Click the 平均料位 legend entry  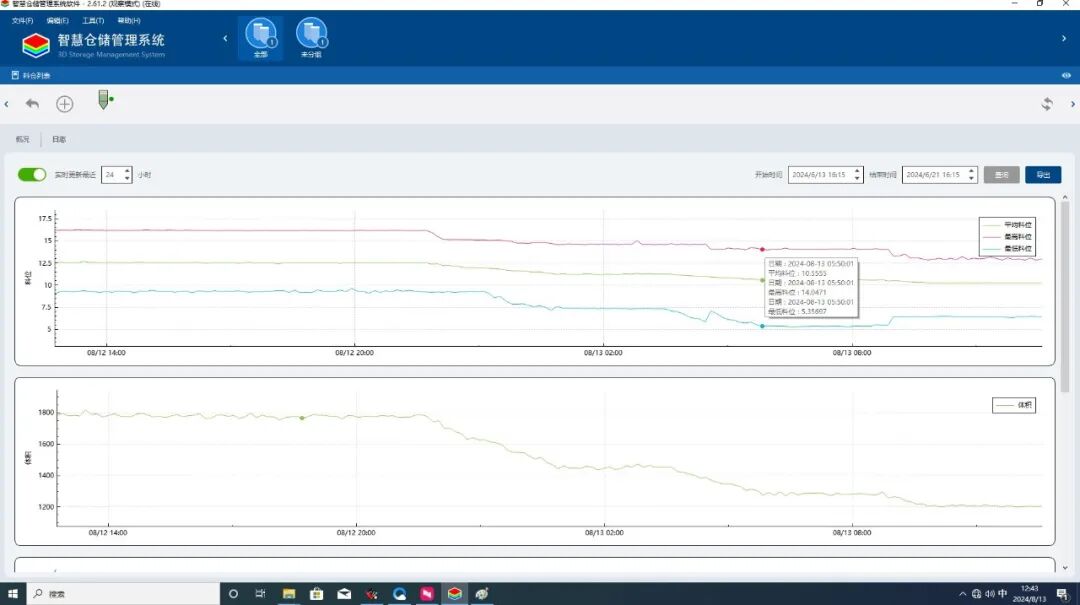[1008, 225]
